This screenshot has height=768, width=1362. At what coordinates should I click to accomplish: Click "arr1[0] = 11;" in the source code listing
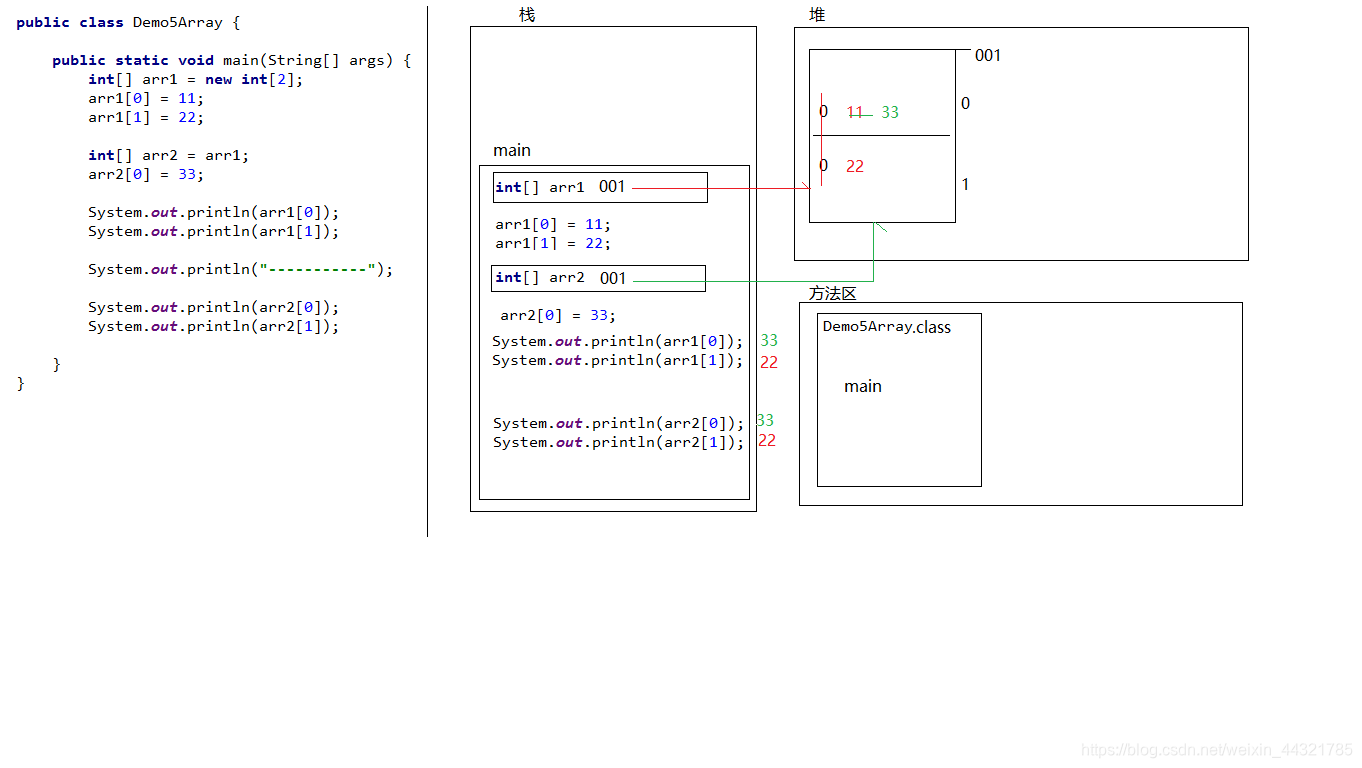(x=146, y=98)
